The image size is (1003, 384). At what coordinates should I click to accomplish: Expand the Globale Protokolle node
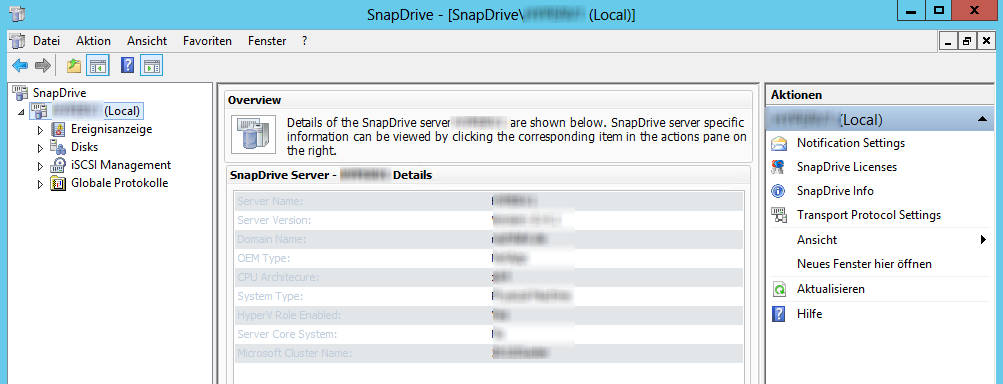tap(41, 184)
